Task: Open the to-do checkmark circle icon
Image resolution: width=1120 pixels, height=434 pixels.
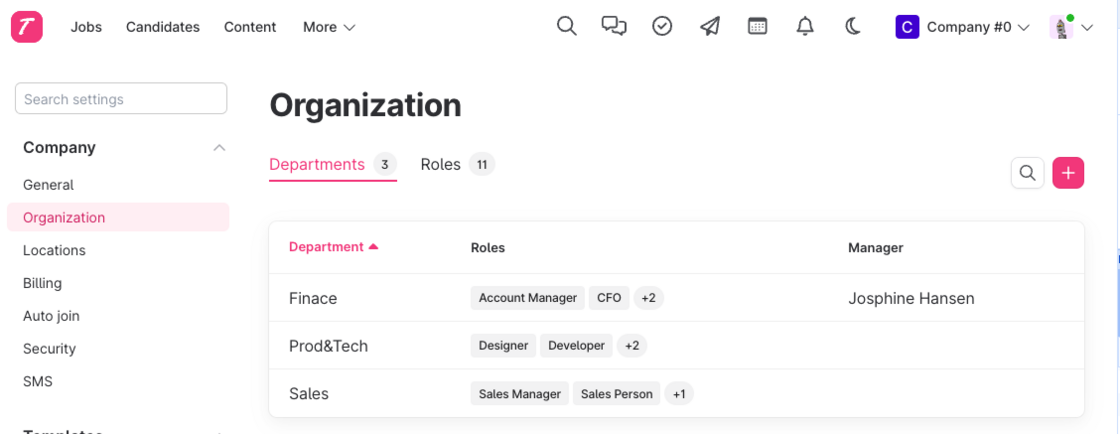Action: click(x=662, y=27)
